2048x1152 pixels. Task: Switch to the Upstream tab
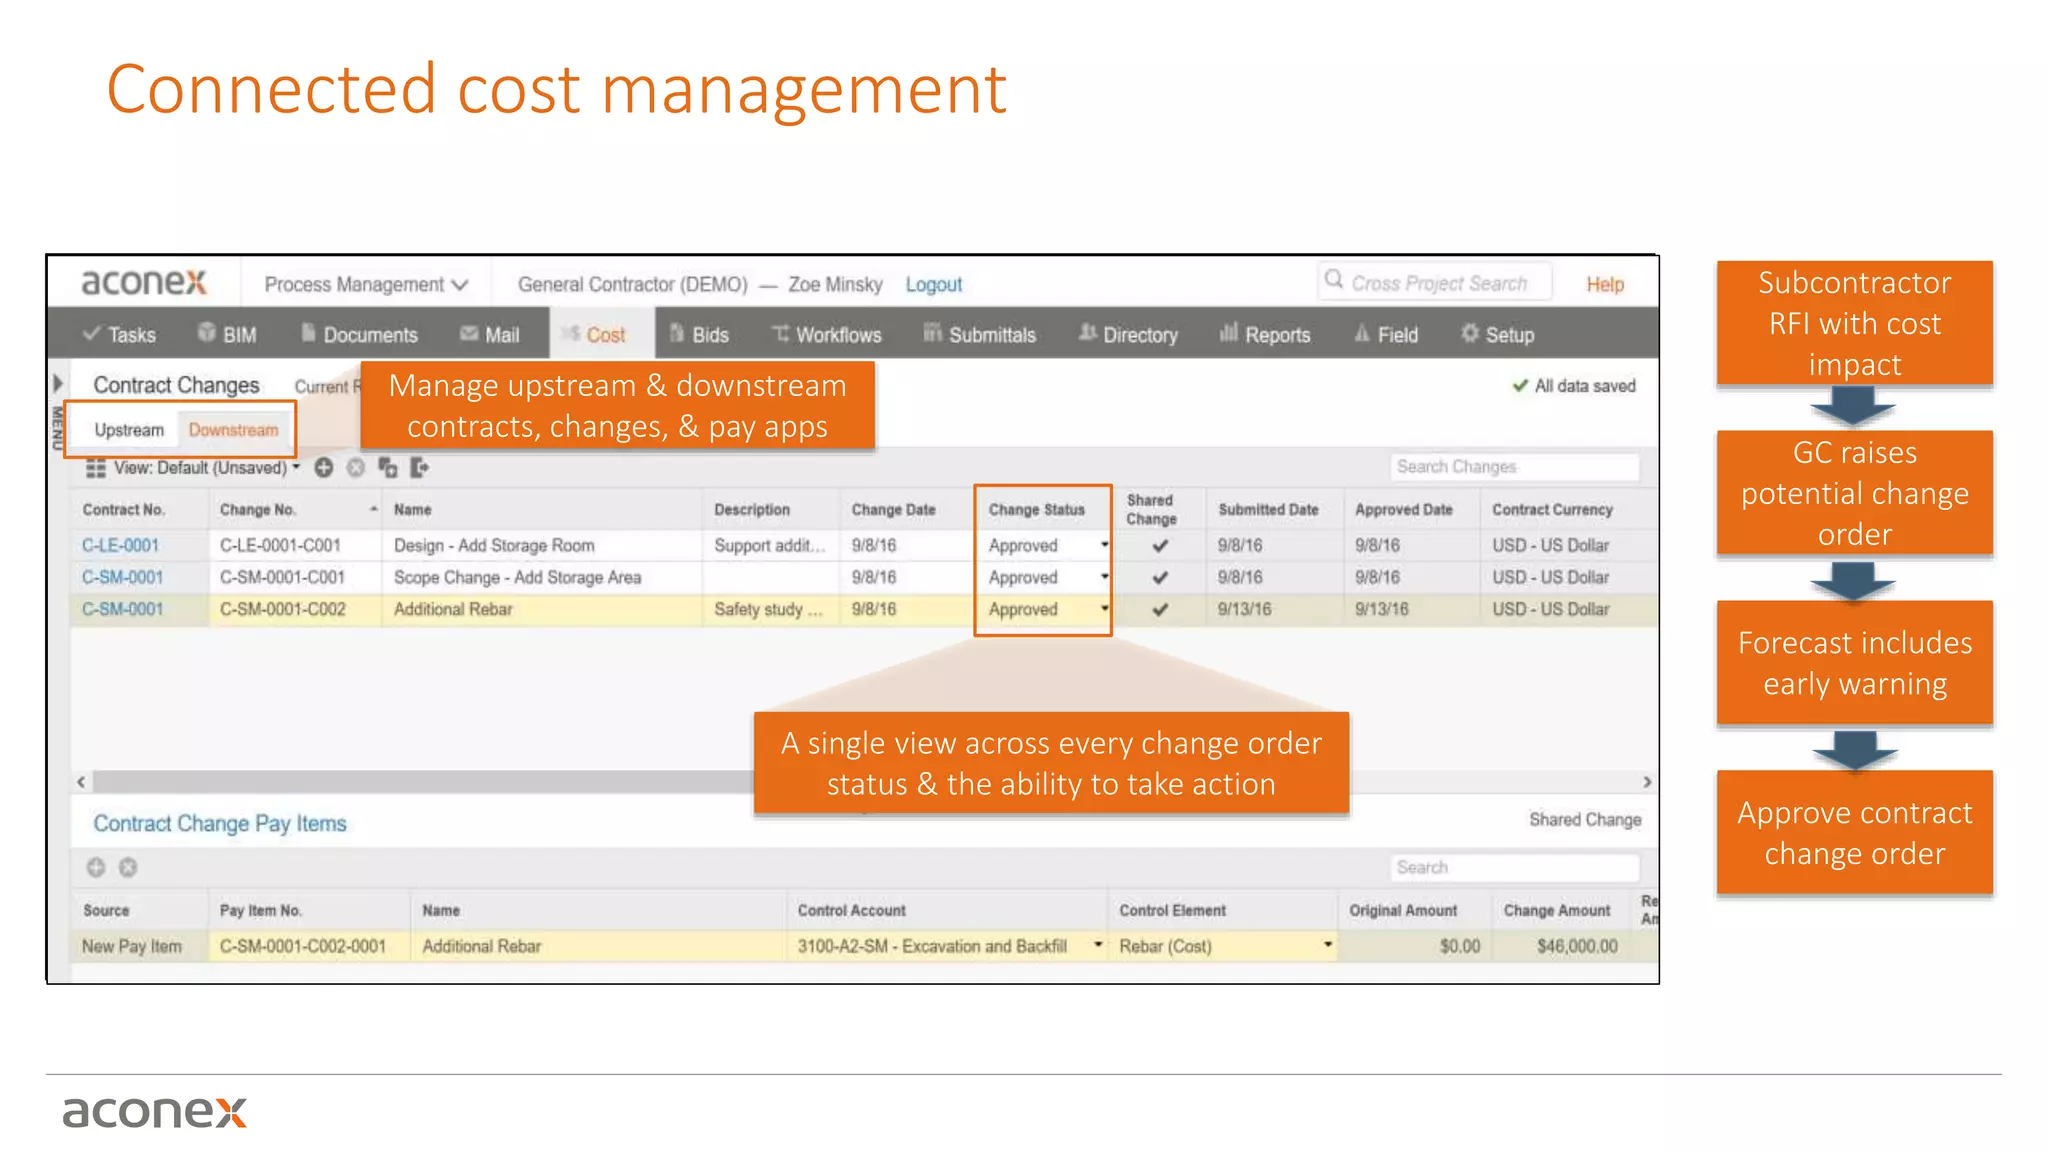tap(129, 429)
